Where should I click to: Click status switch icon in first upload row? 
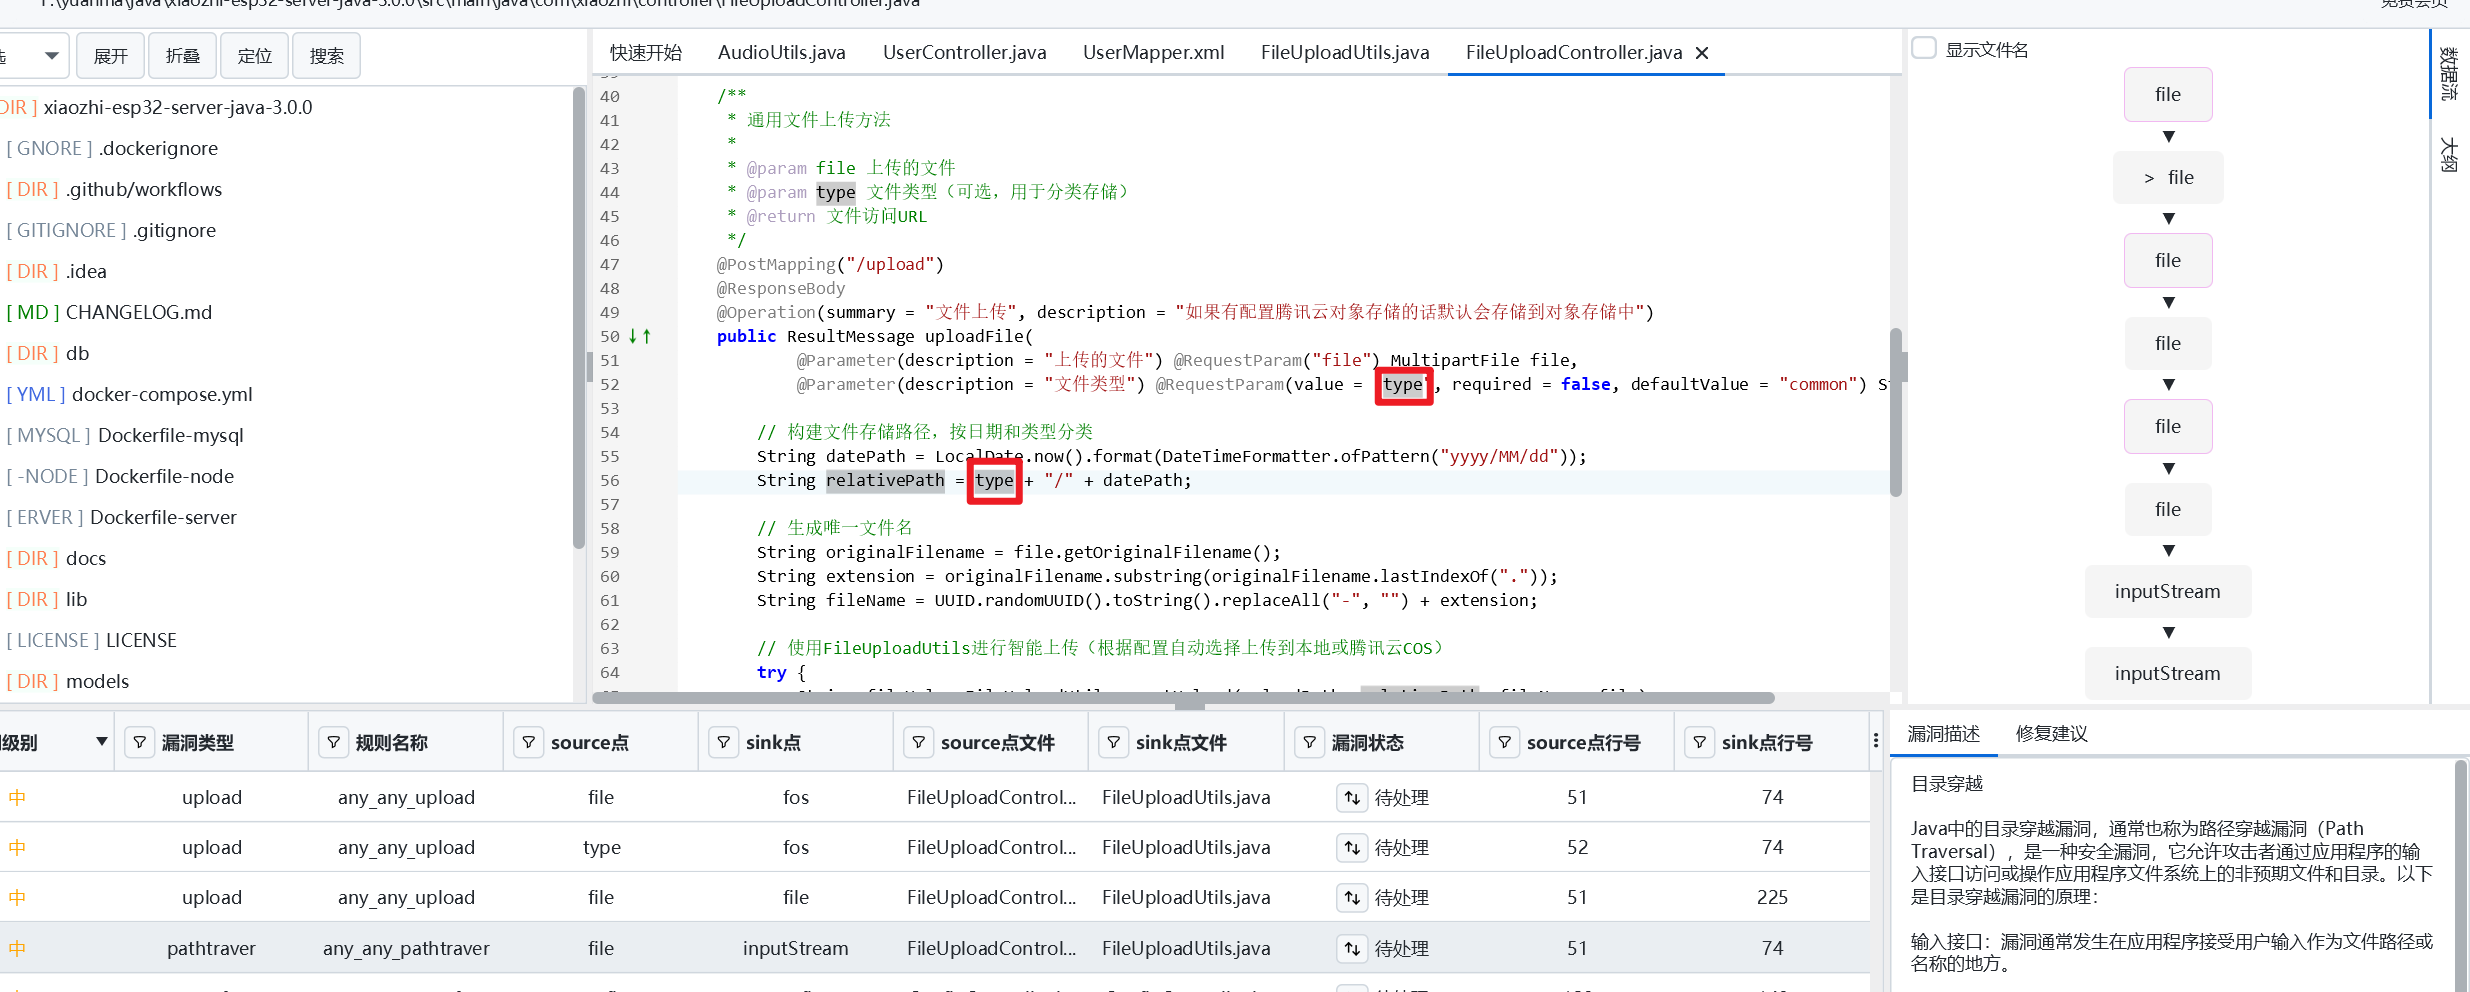coord(1352,798)
